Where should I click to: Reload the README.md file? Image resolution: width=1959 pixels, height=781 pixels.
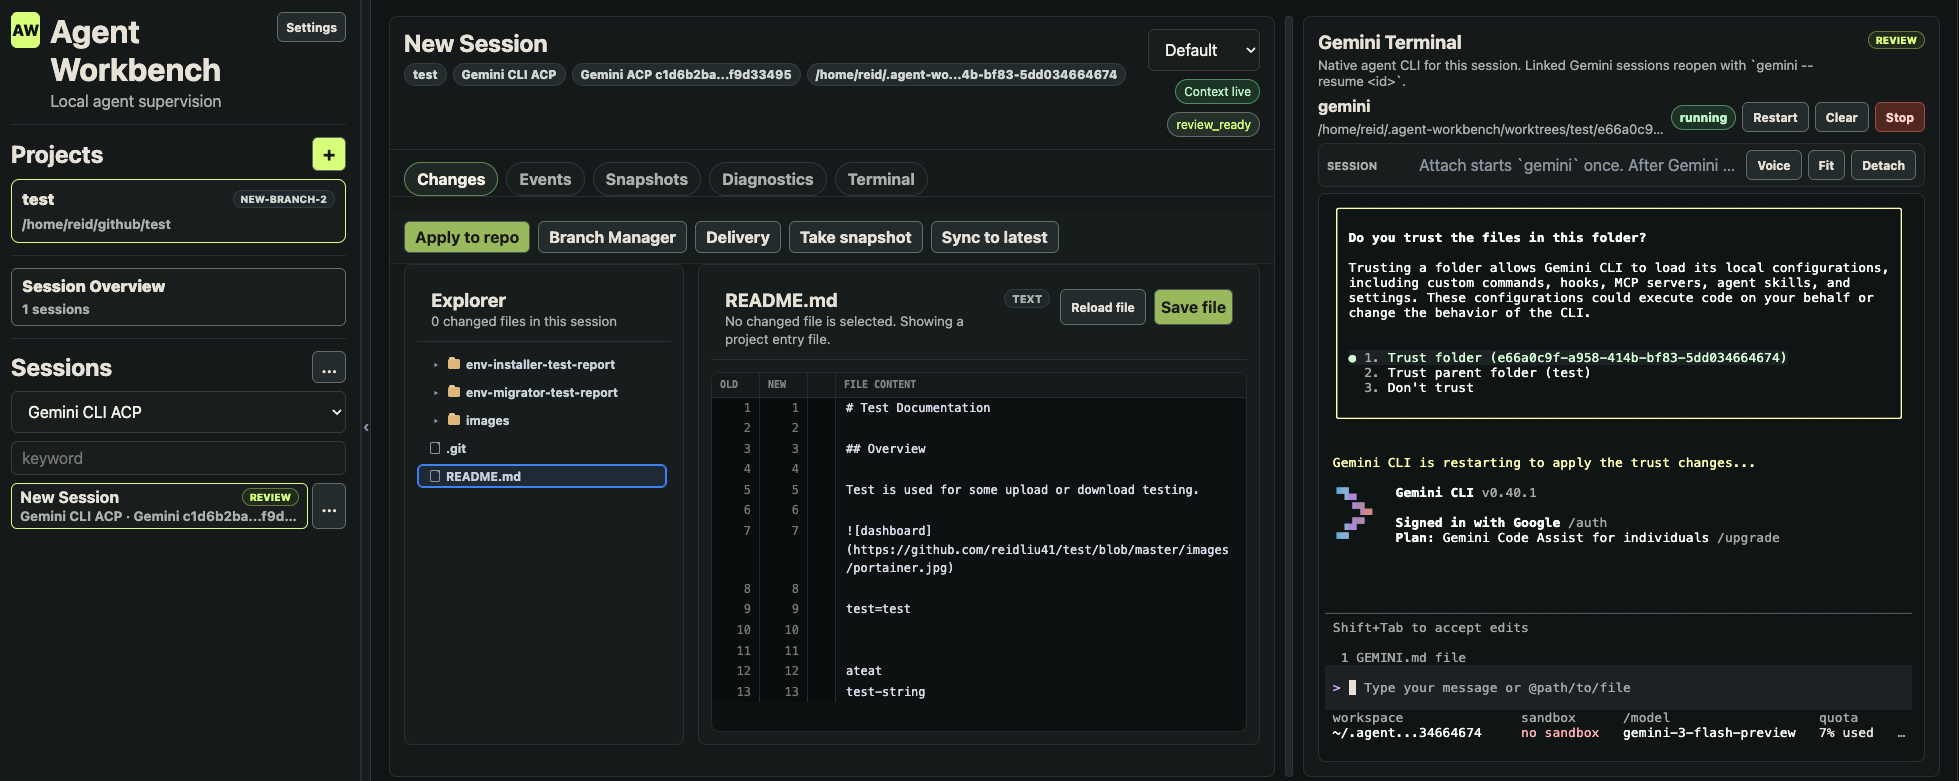click(1103, 307)
